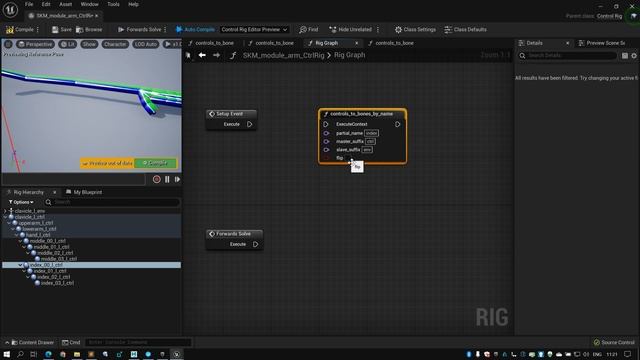The width and height of the screenshot is (640, 360).
Task: Open the Lit view mode dropdown
Action: click(x=68, y=44)
